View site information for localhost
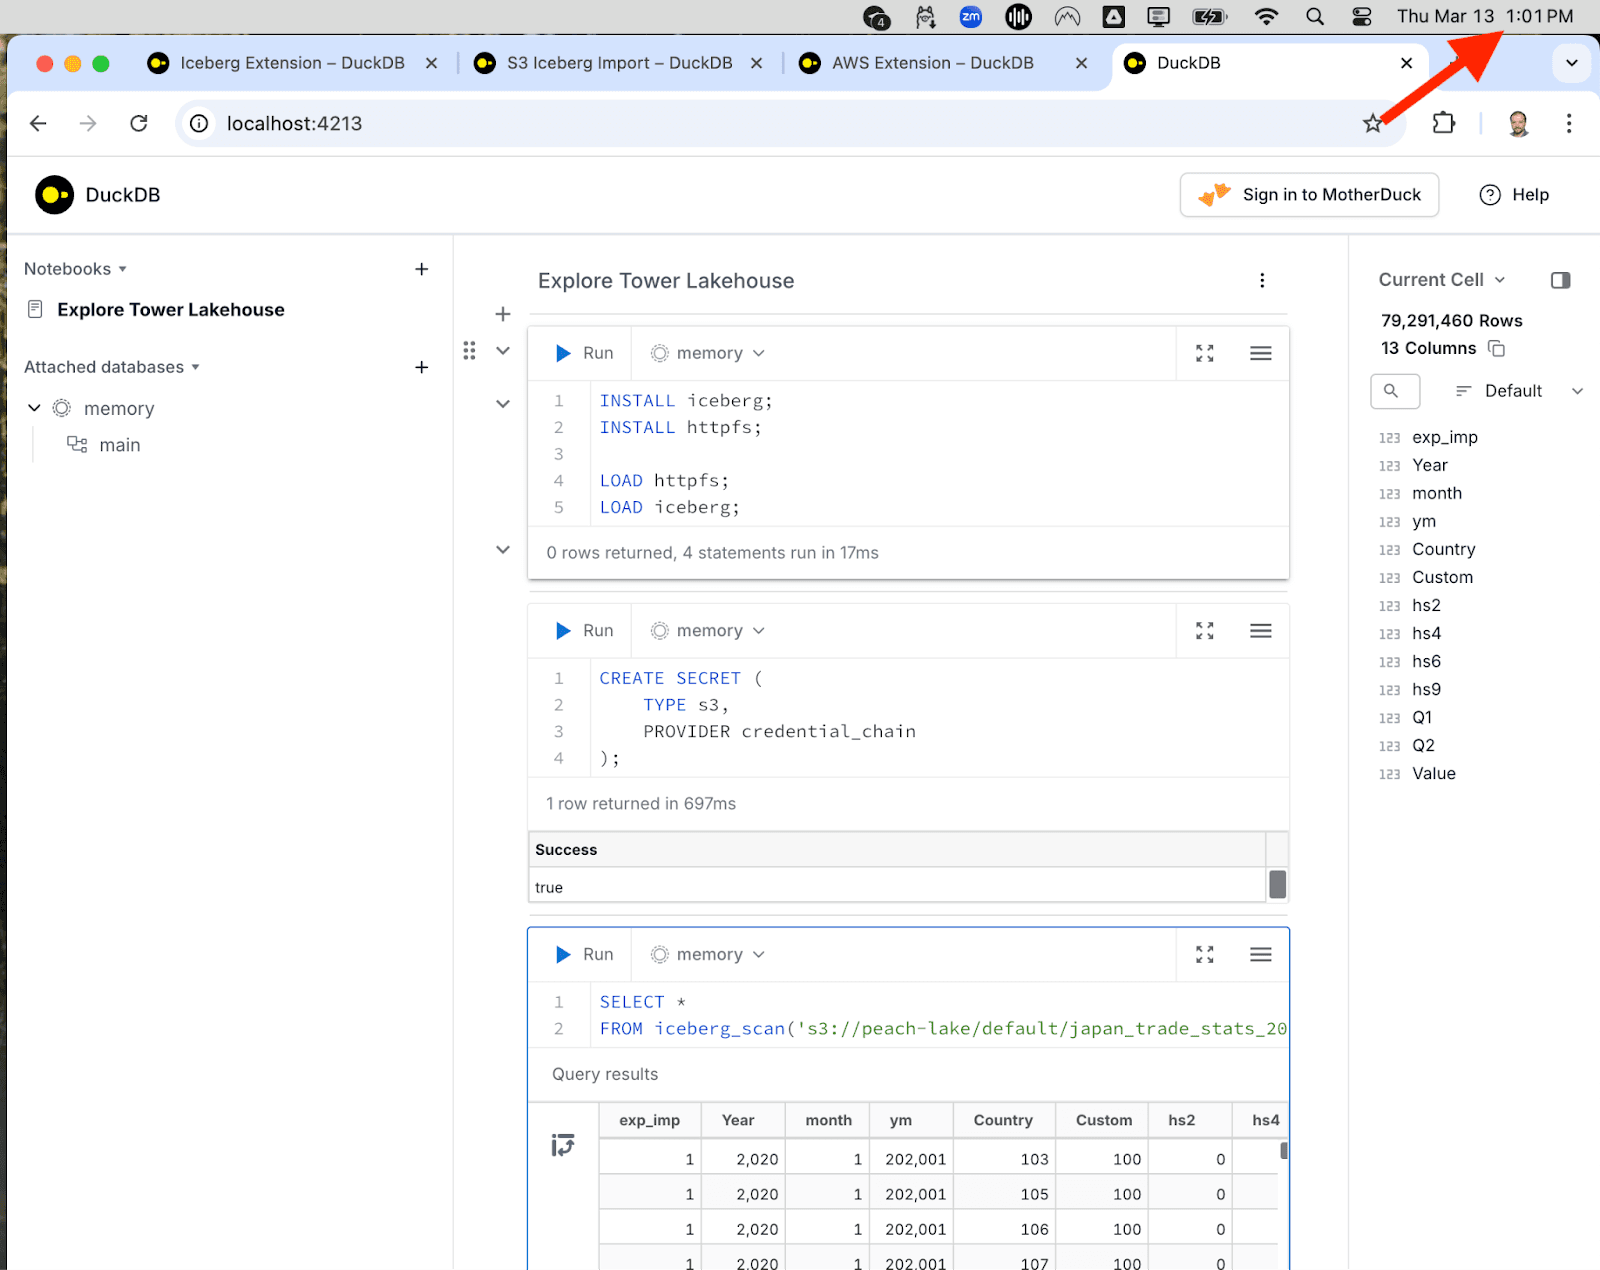This screenshot has height=1270, width=1600. point(200,123)
